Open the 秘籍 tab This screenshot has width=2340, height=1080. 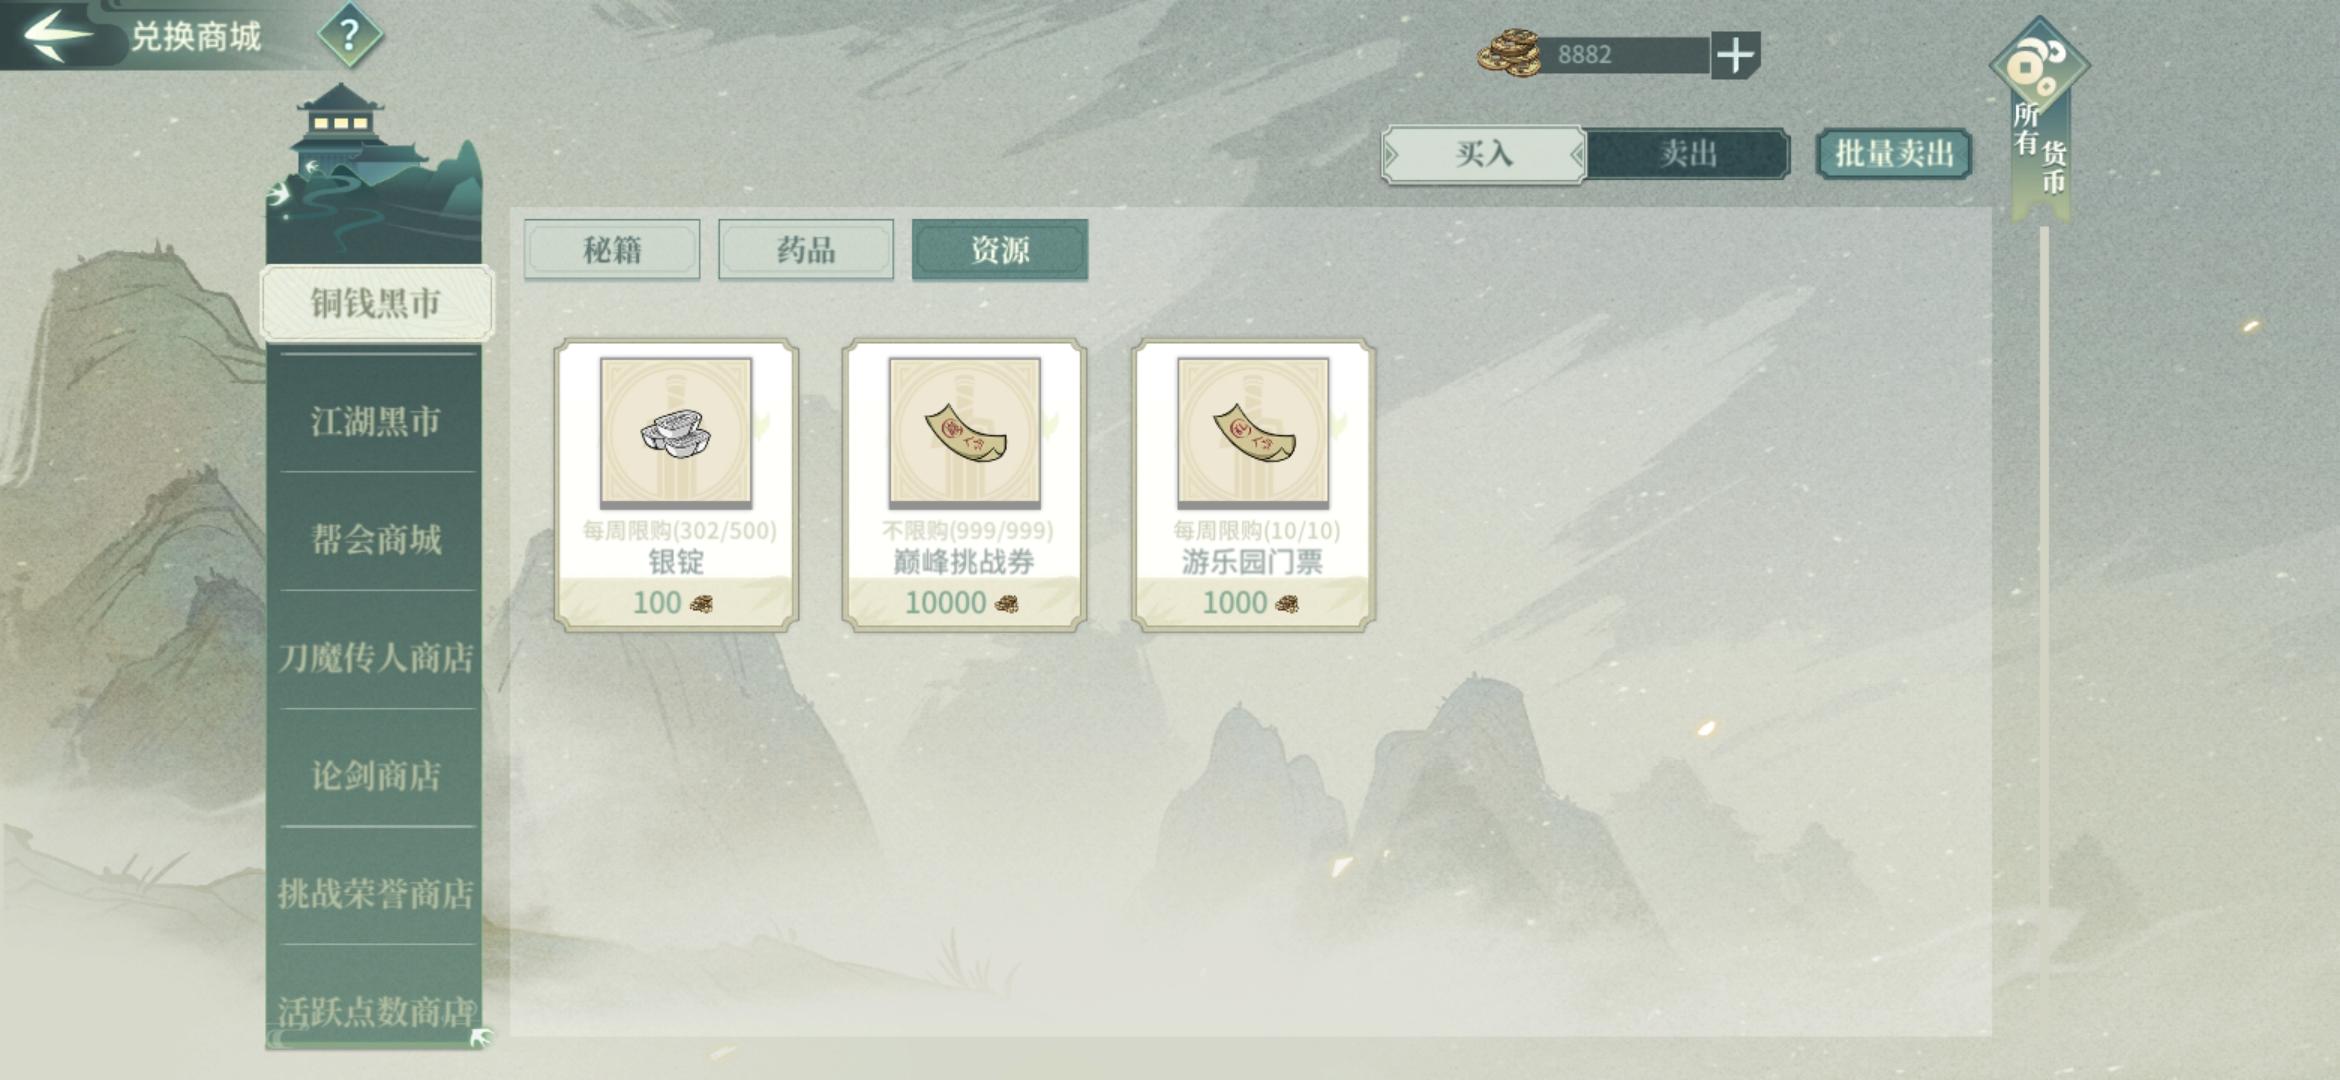(x=612, y=249)
